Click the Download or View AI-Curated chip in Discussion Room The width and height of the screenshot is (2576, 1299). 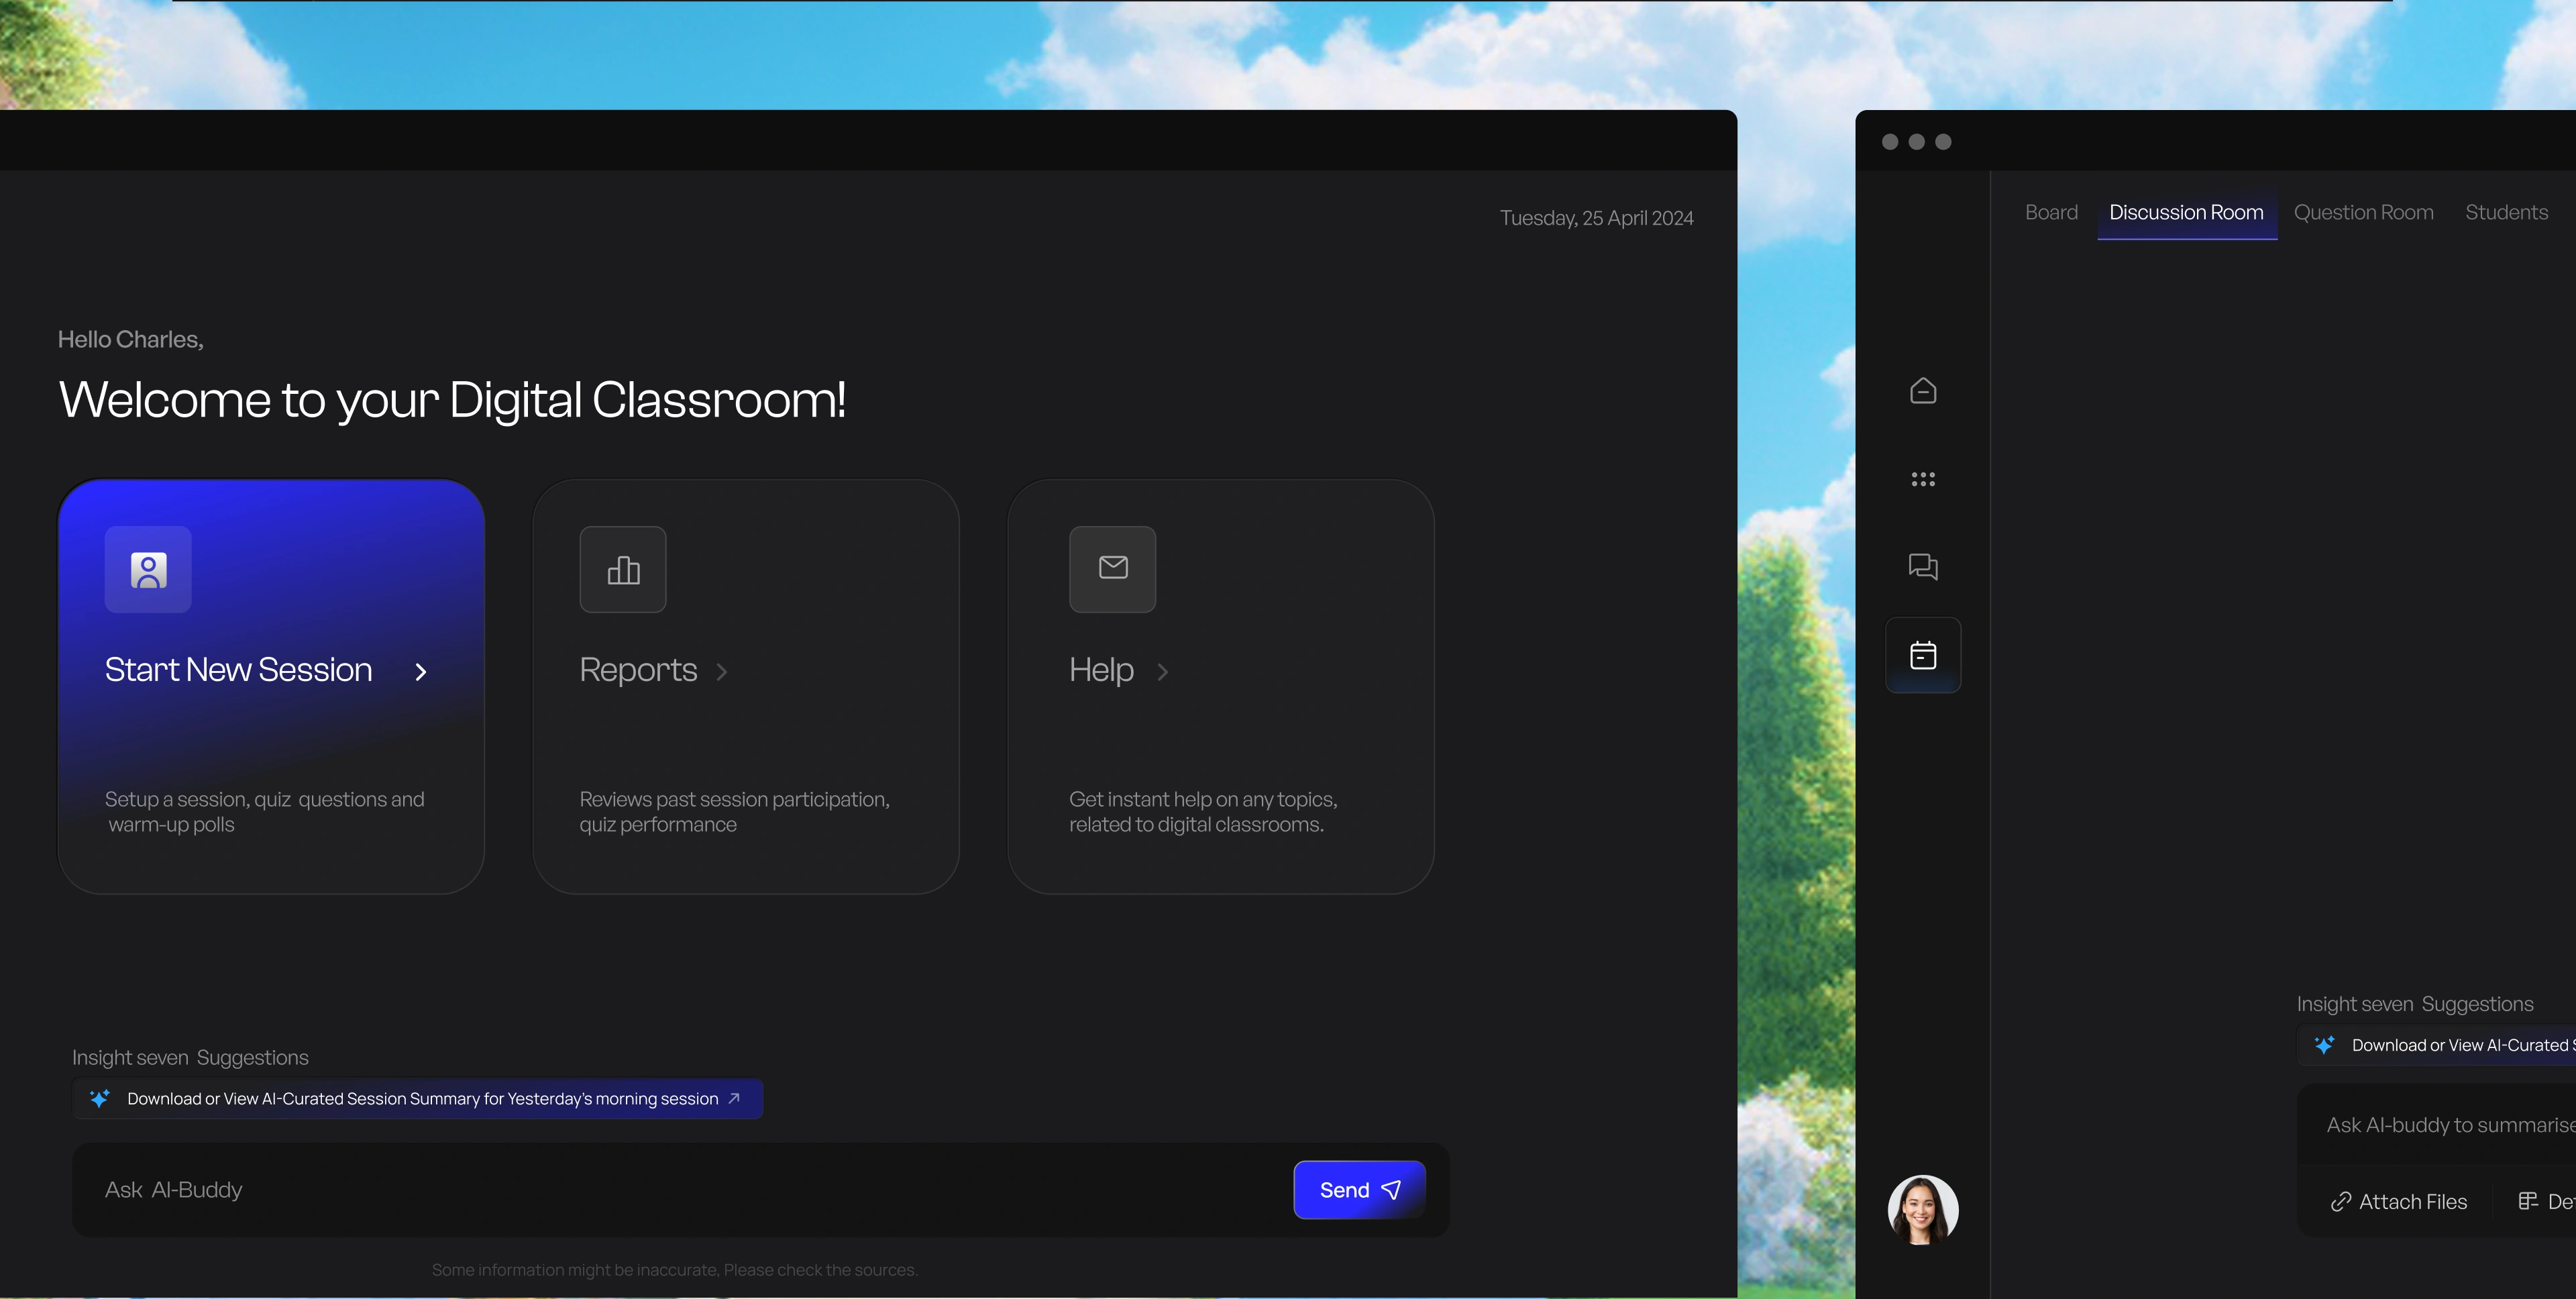click(x=2437, y=1045)
